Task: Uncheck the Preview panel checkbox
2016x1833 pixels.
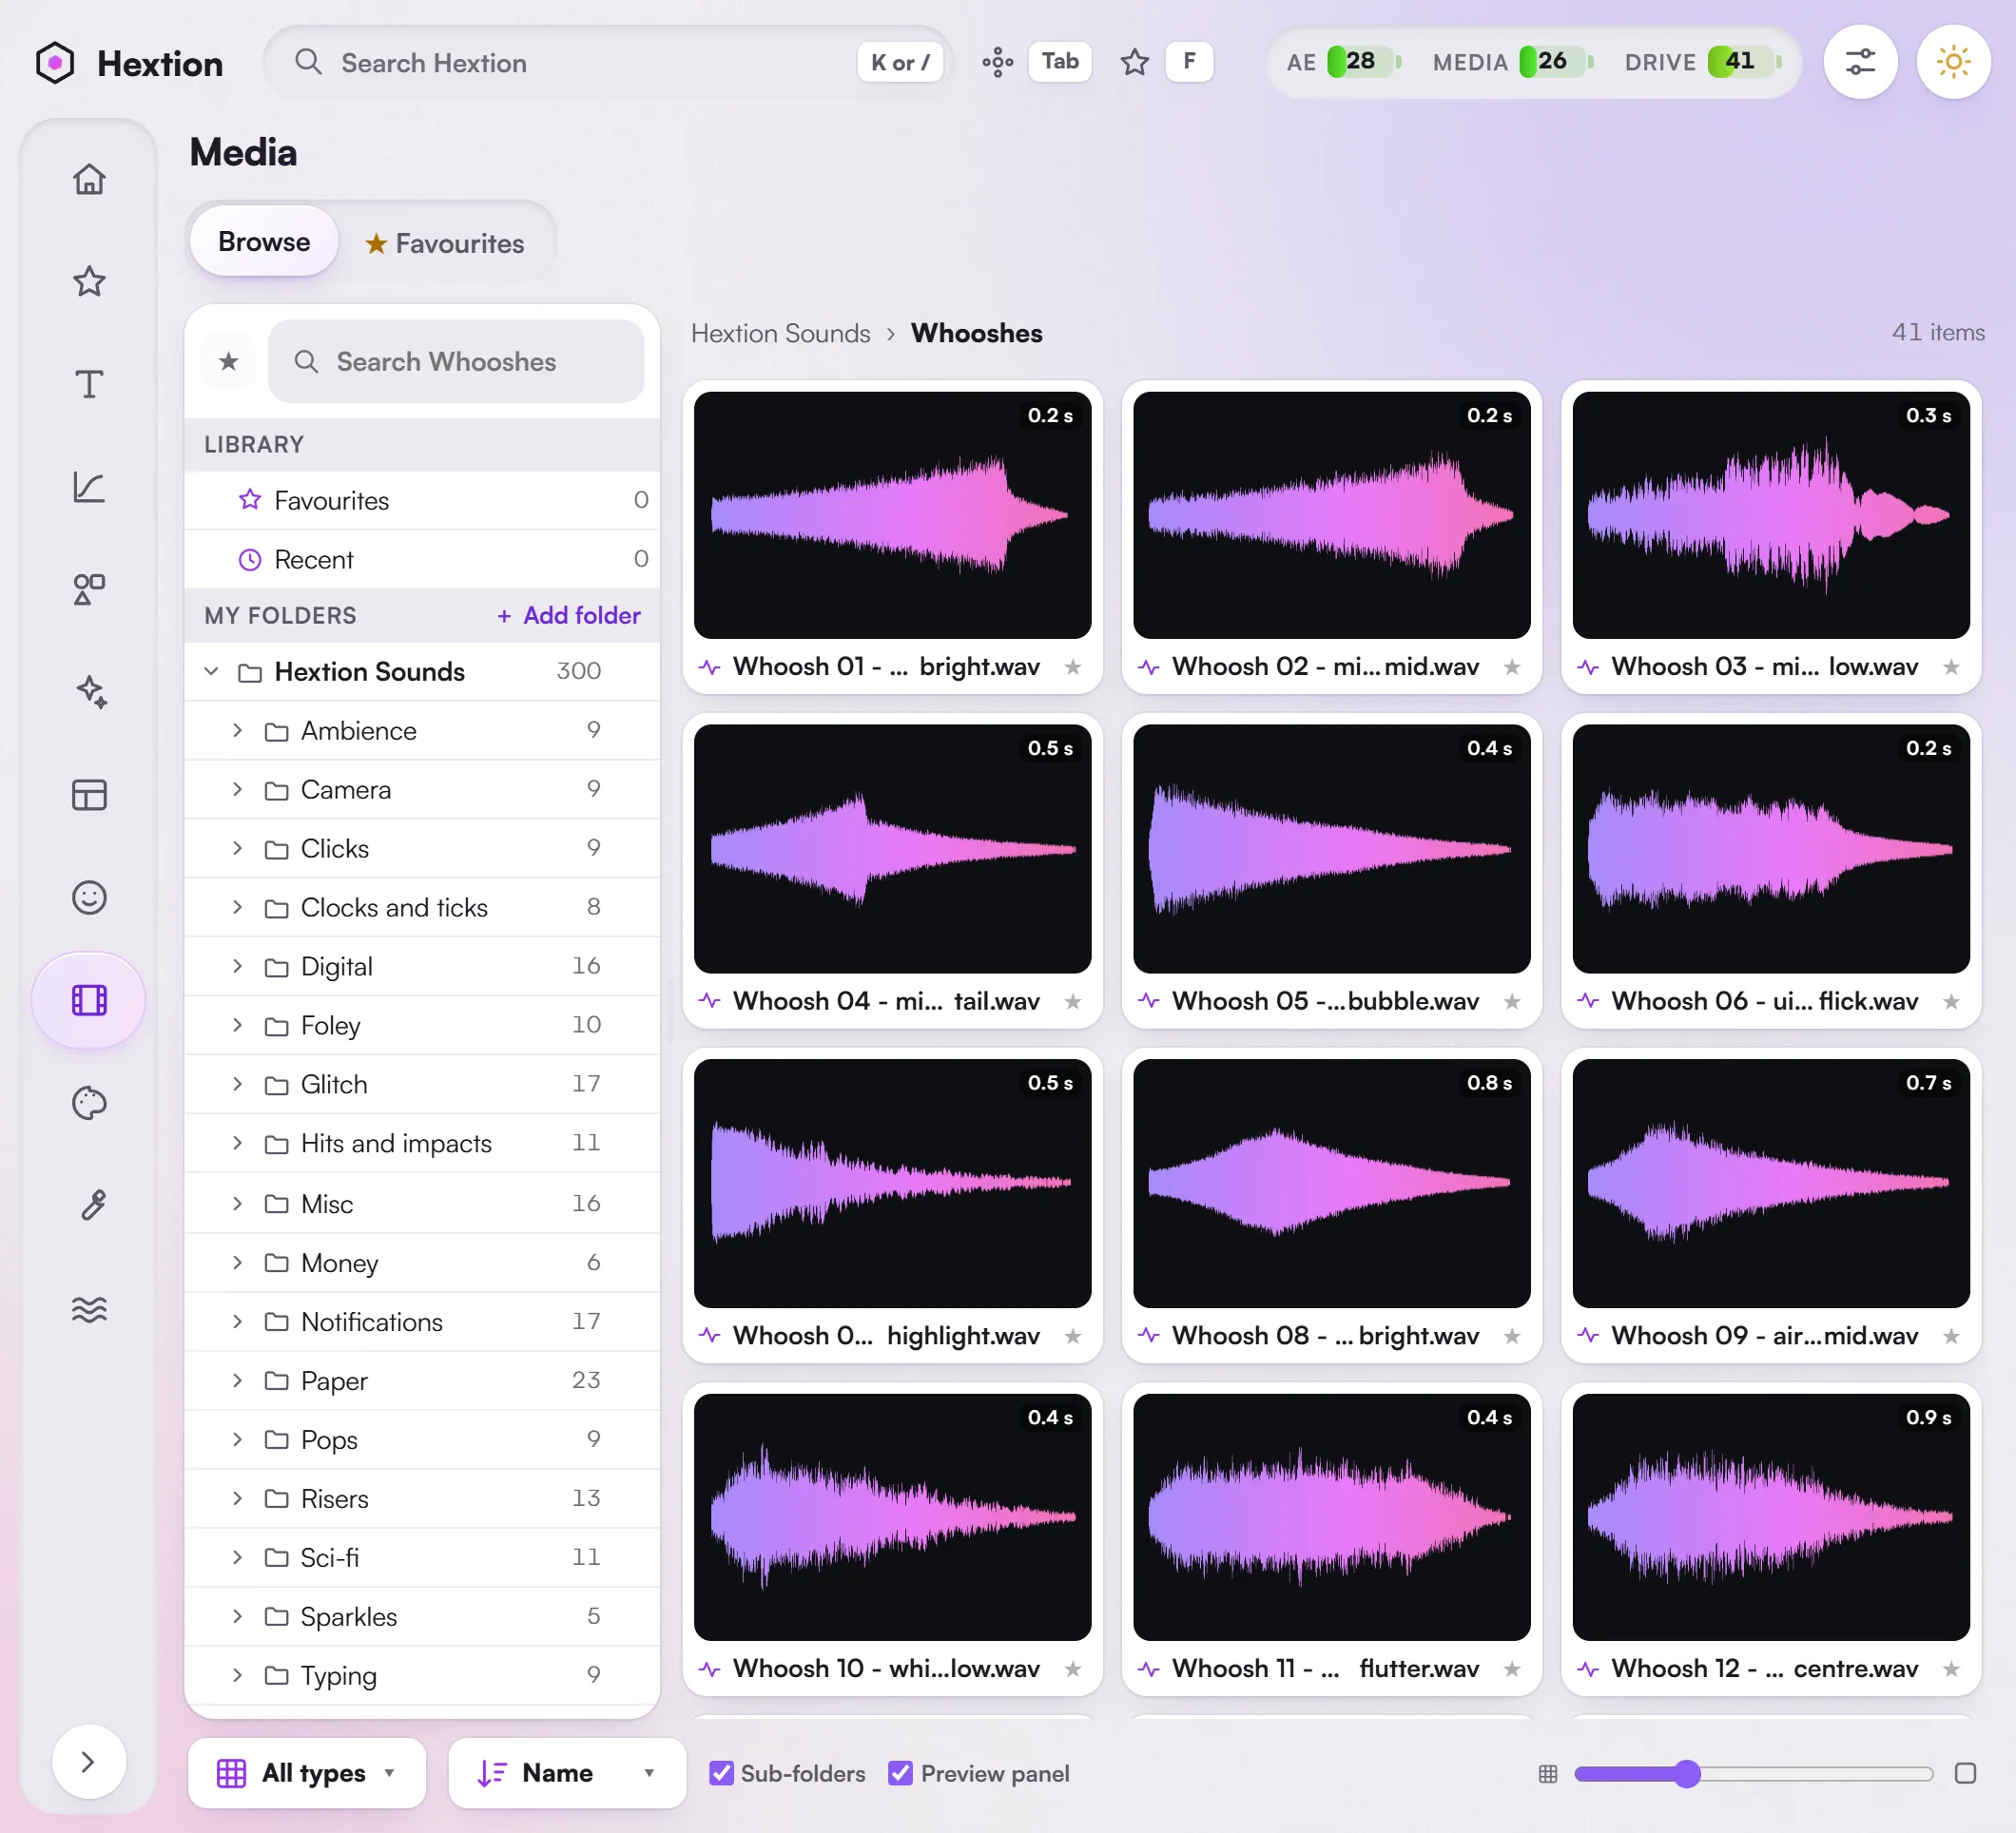Action: [x=900, y=1773]
